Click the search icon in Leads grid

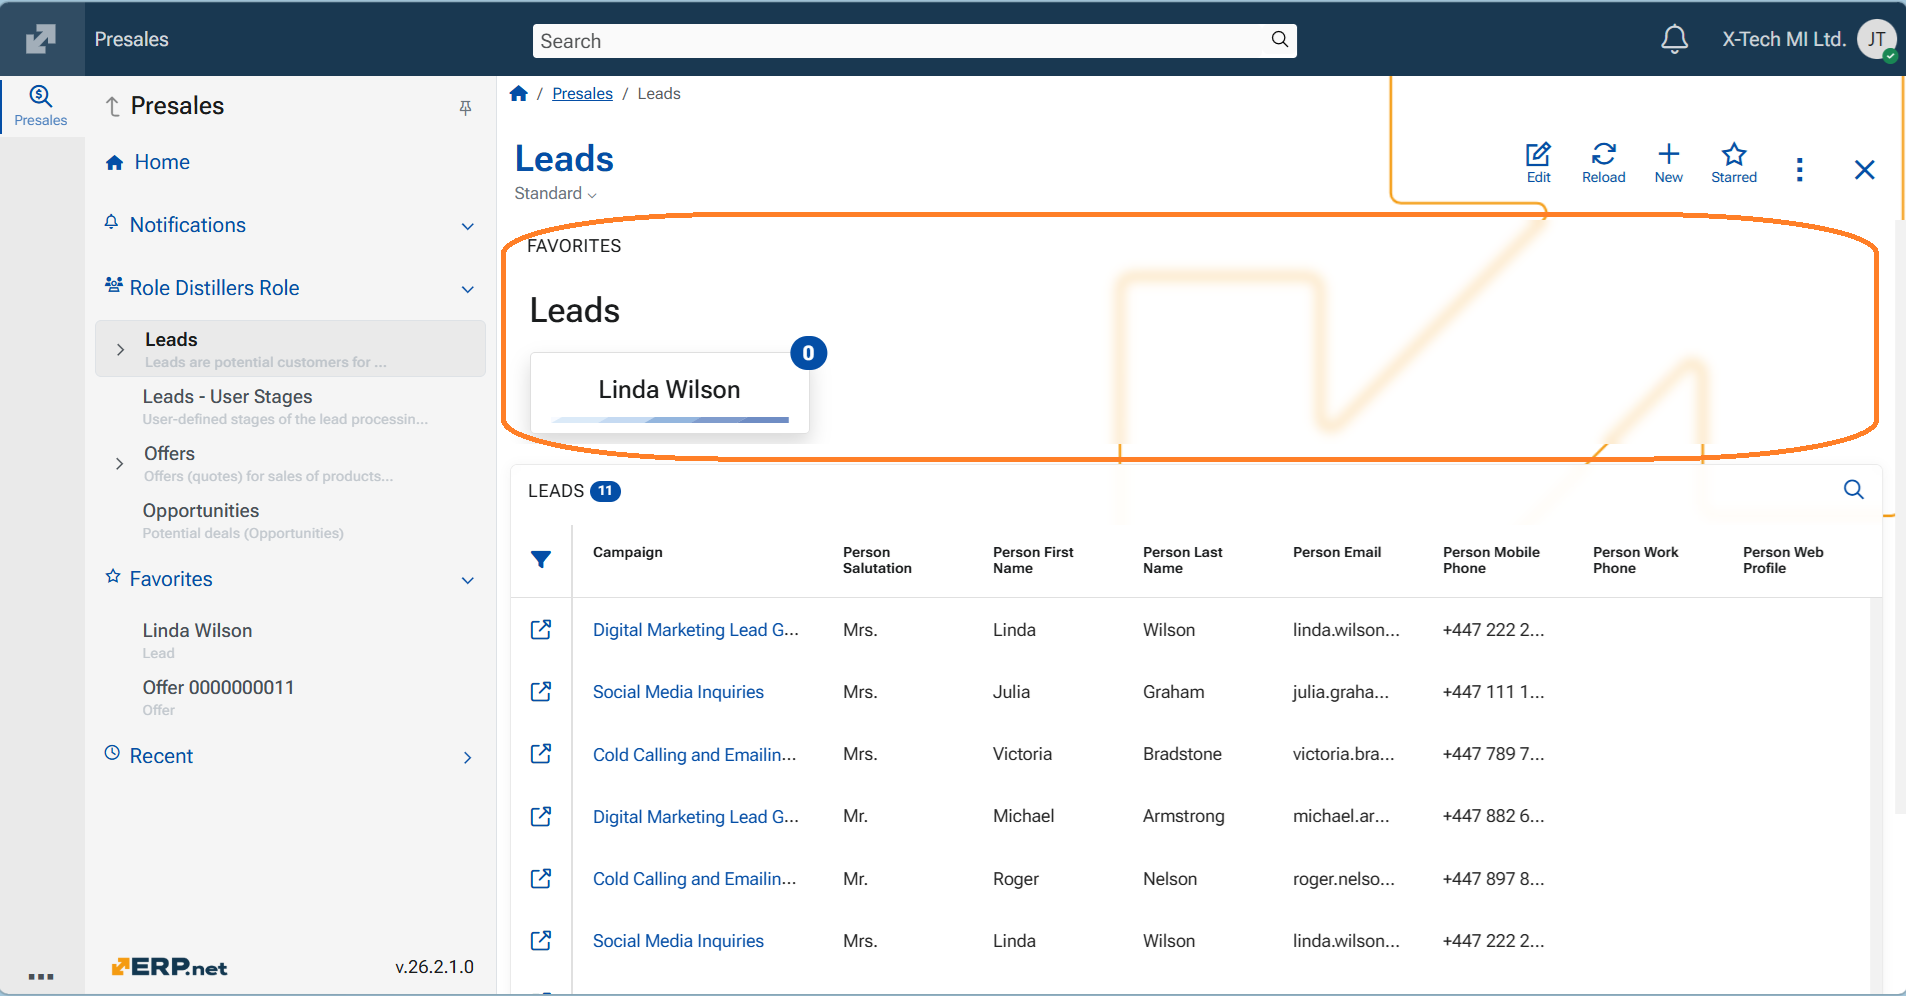point(1853,490)
